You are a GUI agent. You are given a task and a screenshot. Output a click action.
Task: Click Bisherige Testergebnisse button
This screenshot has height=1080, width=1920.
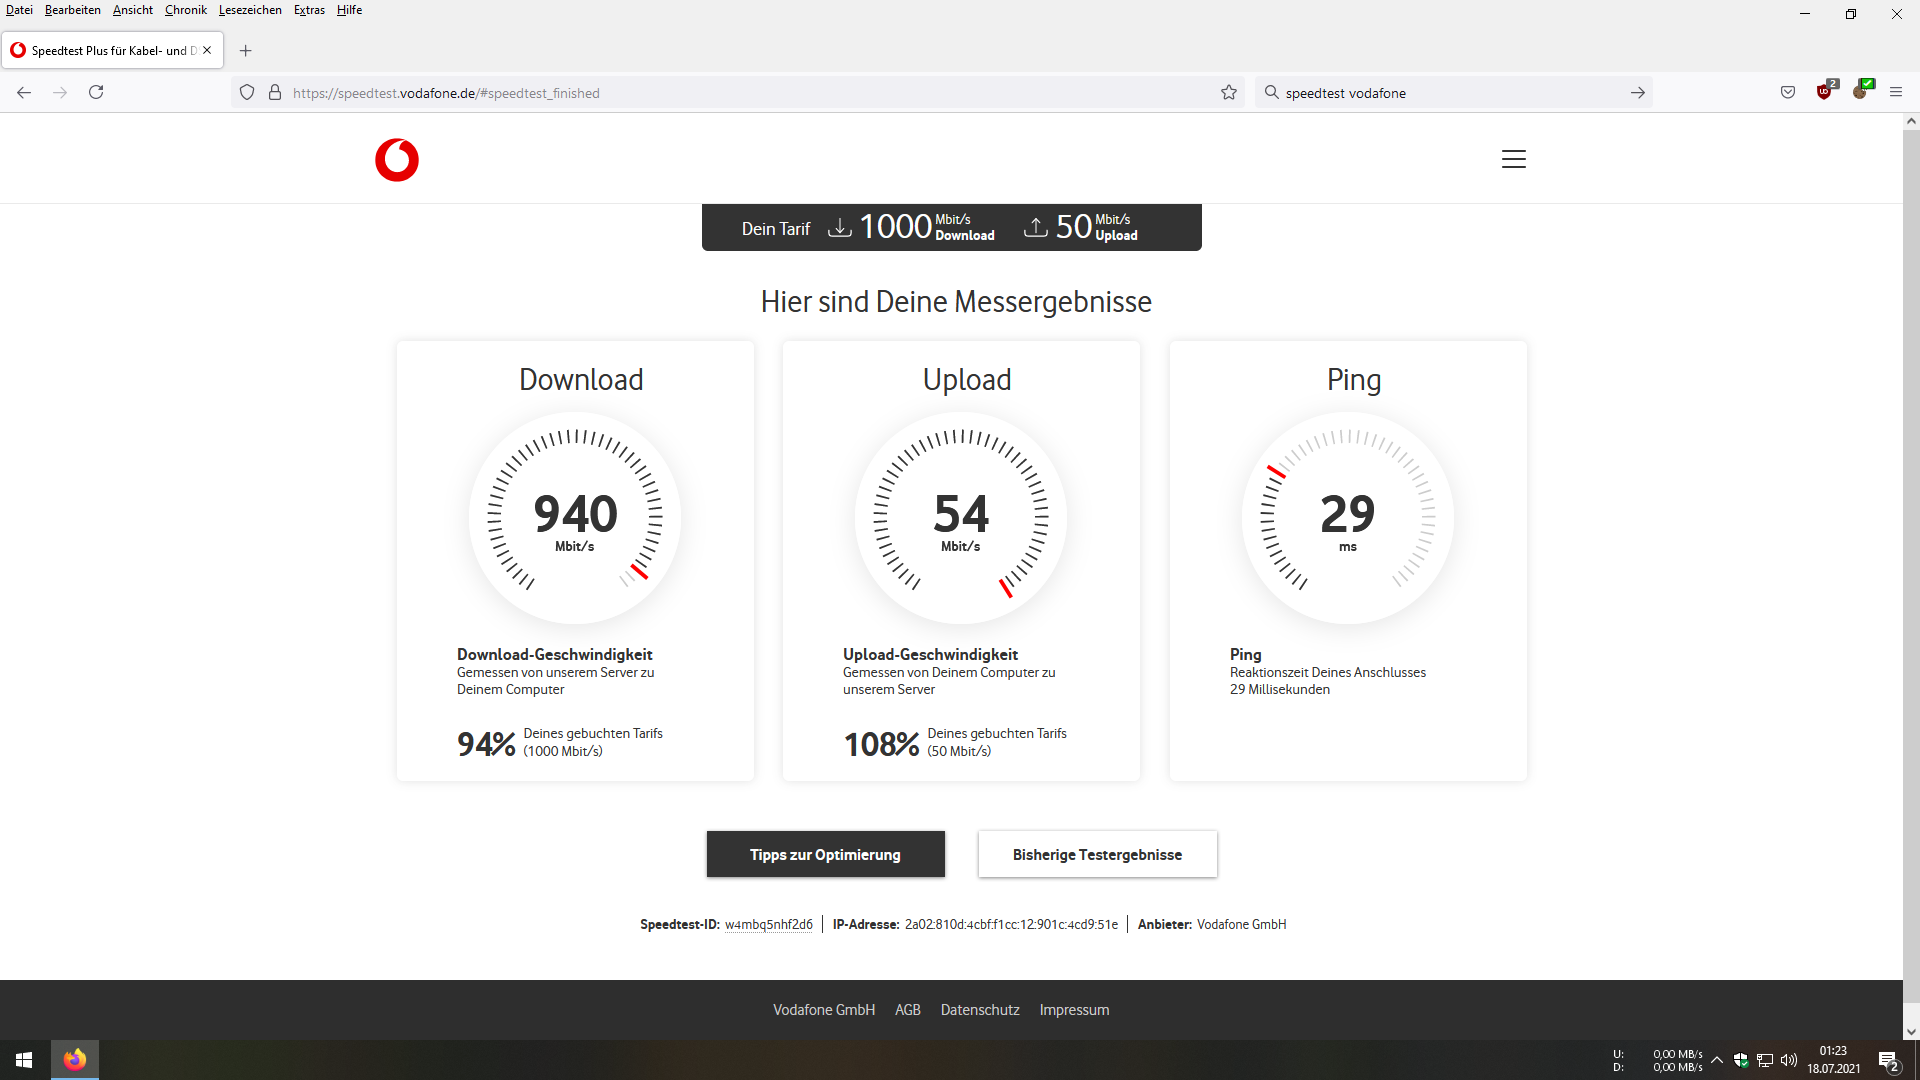coord(1097,854)
